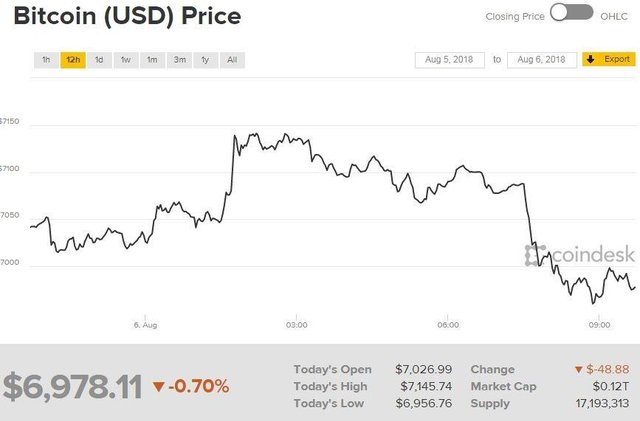The height and width of the screenshot is (421, 640).
Task: Click the red down arrow beside -0.70%
Action: (x=159, y=386)
